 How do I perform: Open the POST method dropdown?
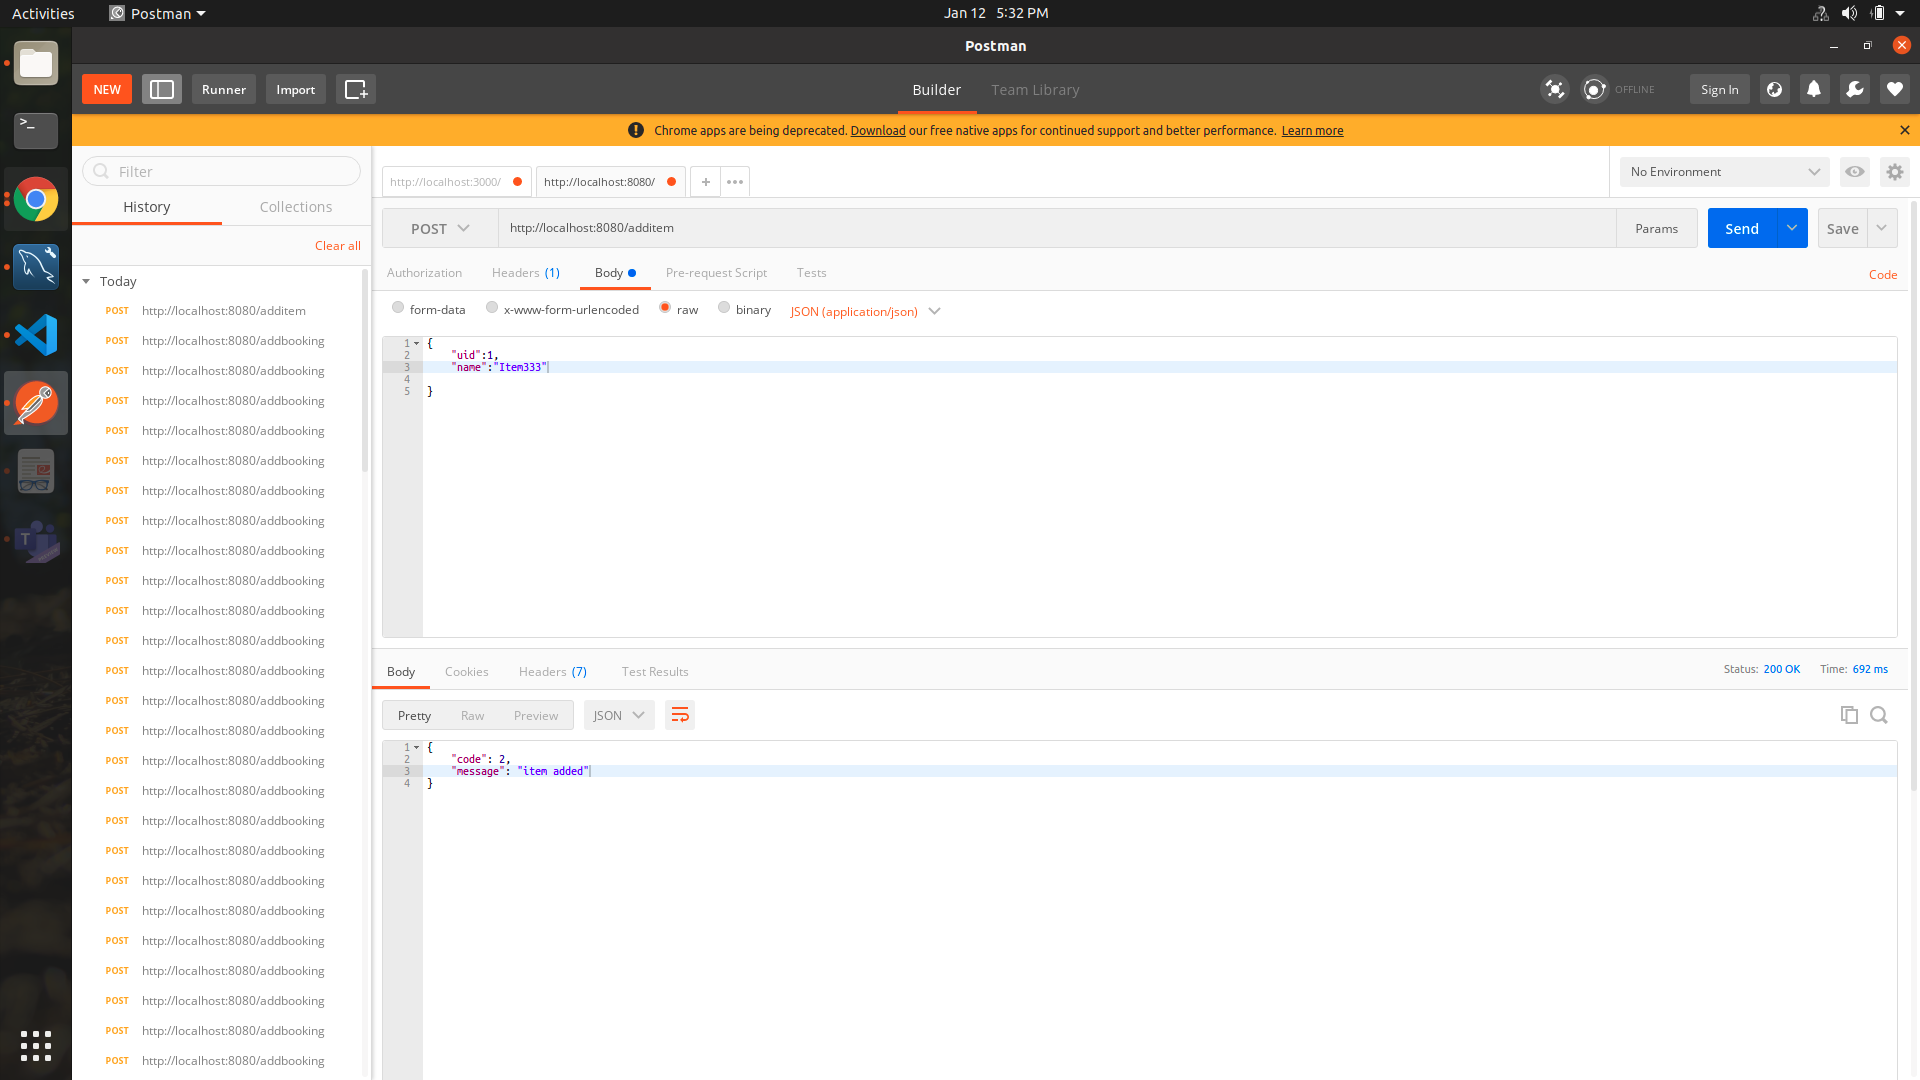click(438, 228)
